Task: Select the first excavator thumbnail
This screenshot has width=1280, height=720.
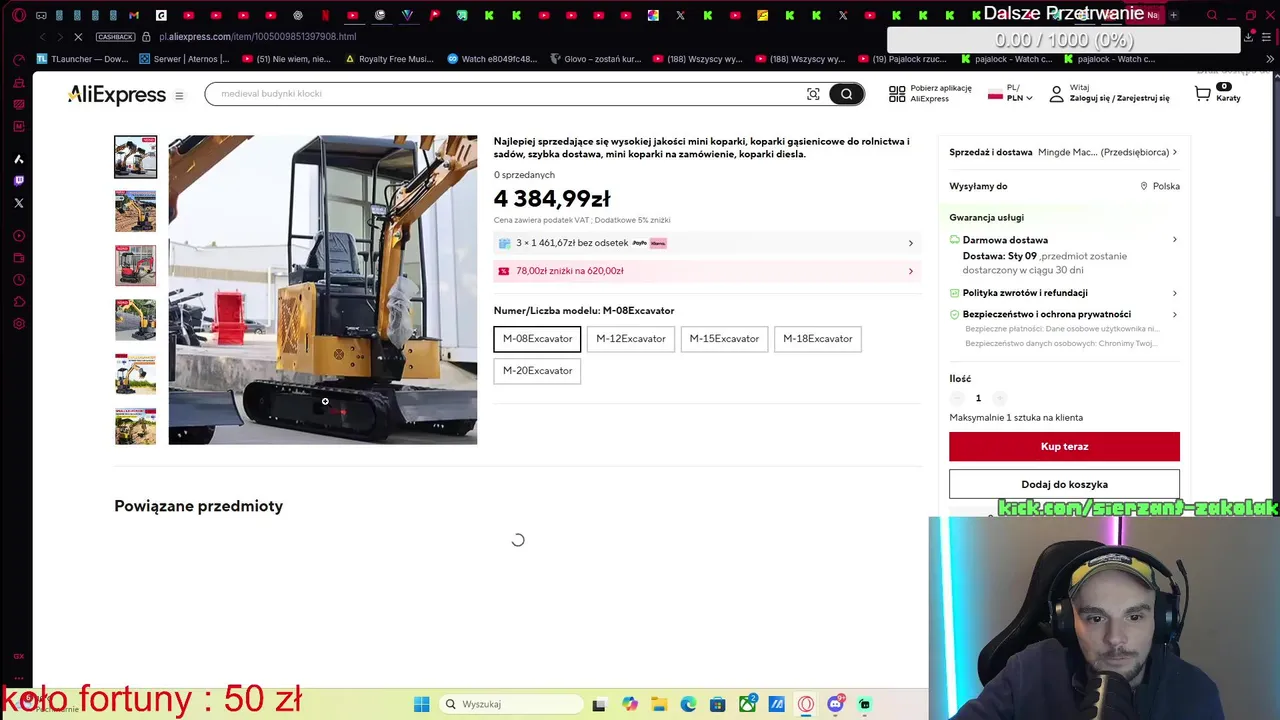Action: (135, 157)
